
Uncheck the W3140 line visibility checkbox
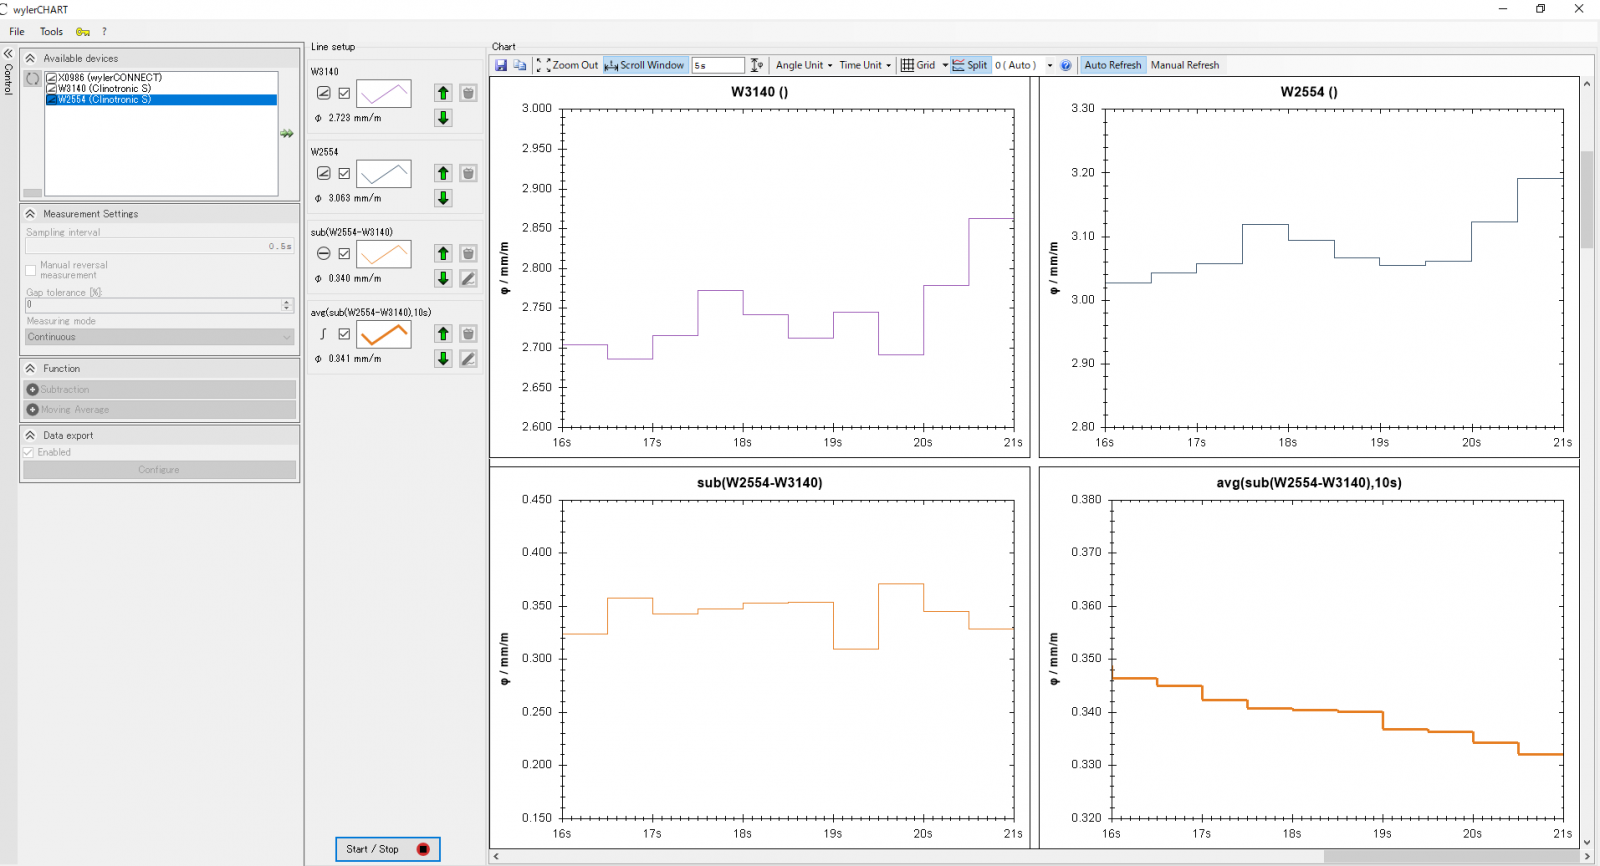pyautogui.click(x=344, y=93)
